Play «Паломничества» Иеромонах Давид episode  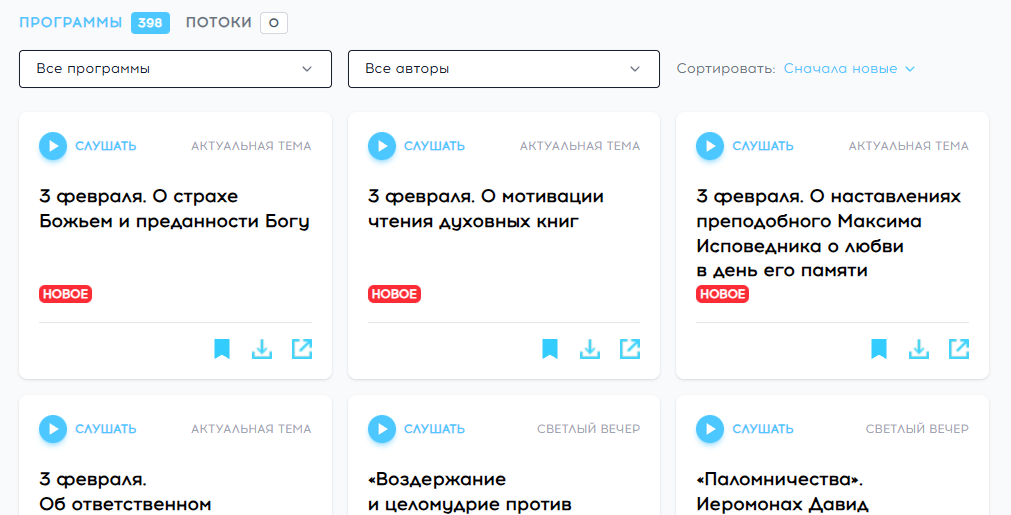(x=710, y=429)
